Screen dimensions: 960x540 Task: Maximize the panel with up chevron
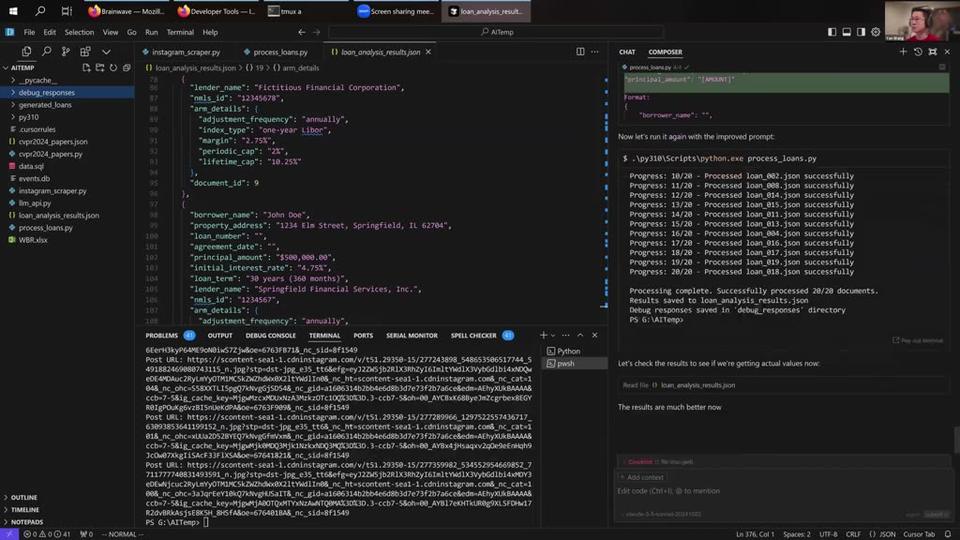point(580,336)
